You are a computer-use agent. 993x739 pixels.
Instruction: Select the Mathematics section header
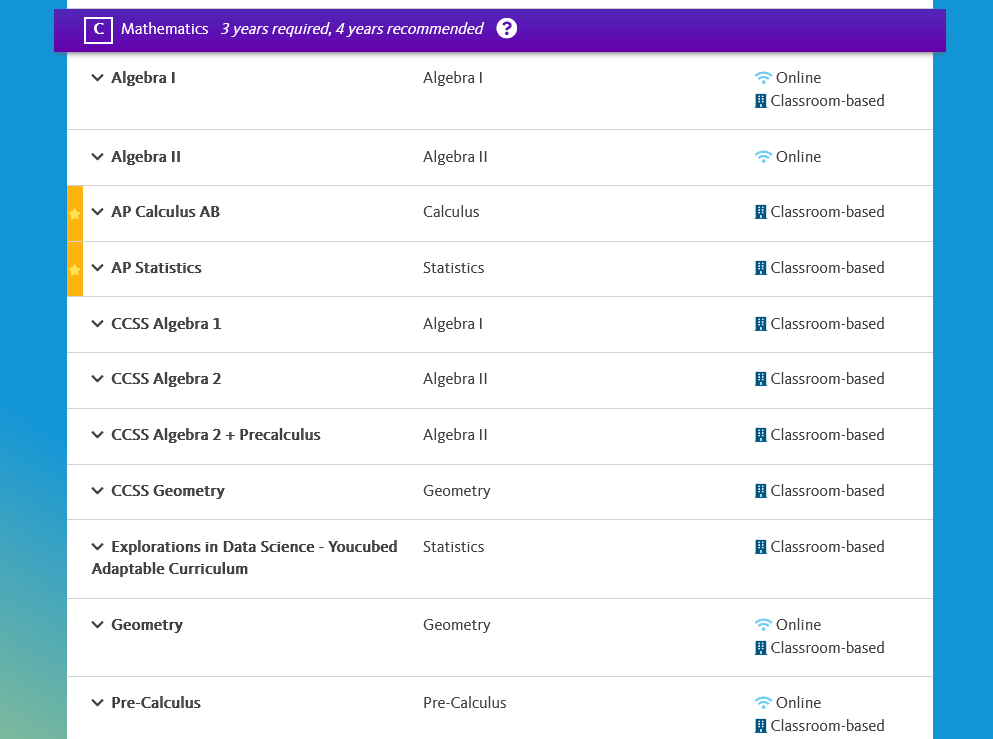point(500,30)
